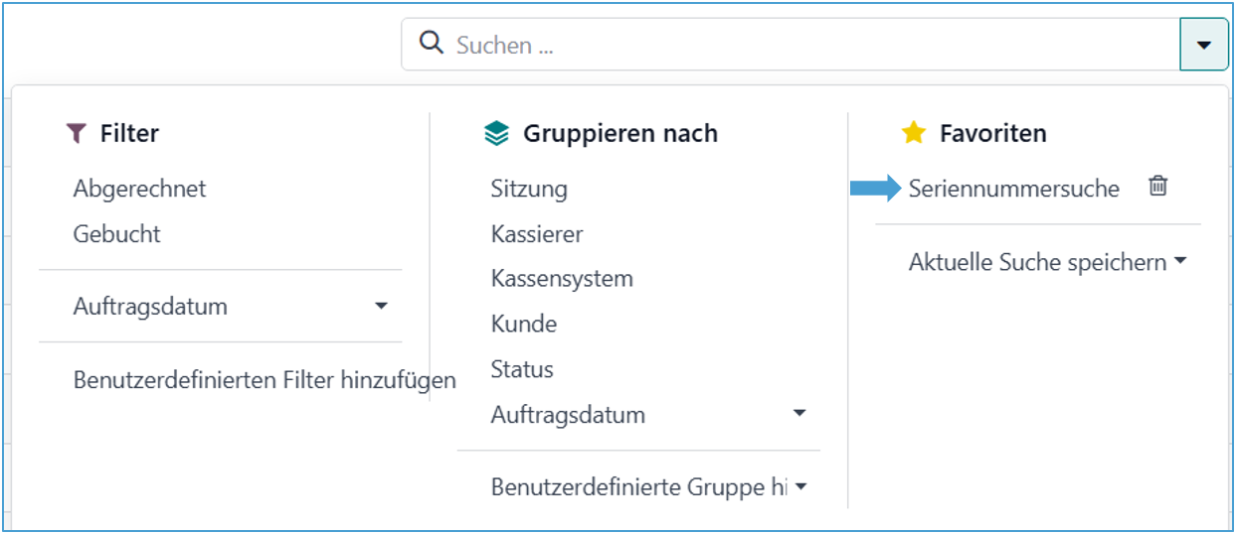Apply the Gebucht filter

click(x=117, y=234)
